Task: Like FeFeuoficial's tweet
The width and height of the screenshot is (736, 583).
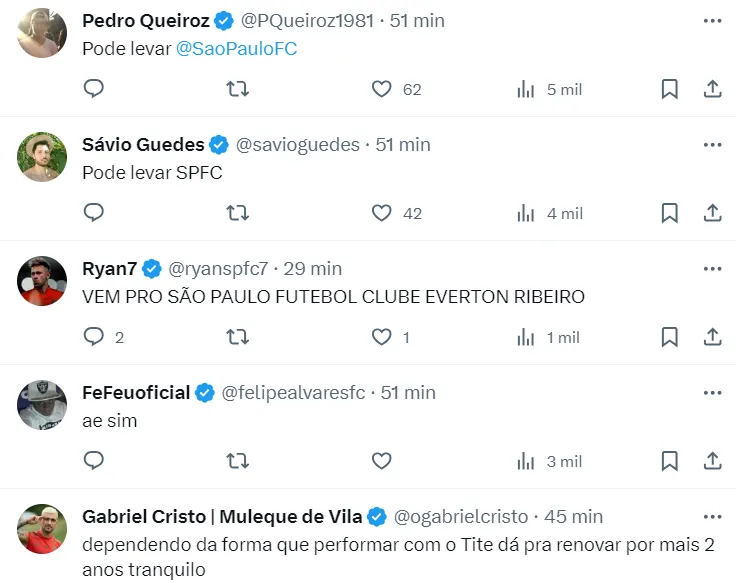Action: (382, 461)
